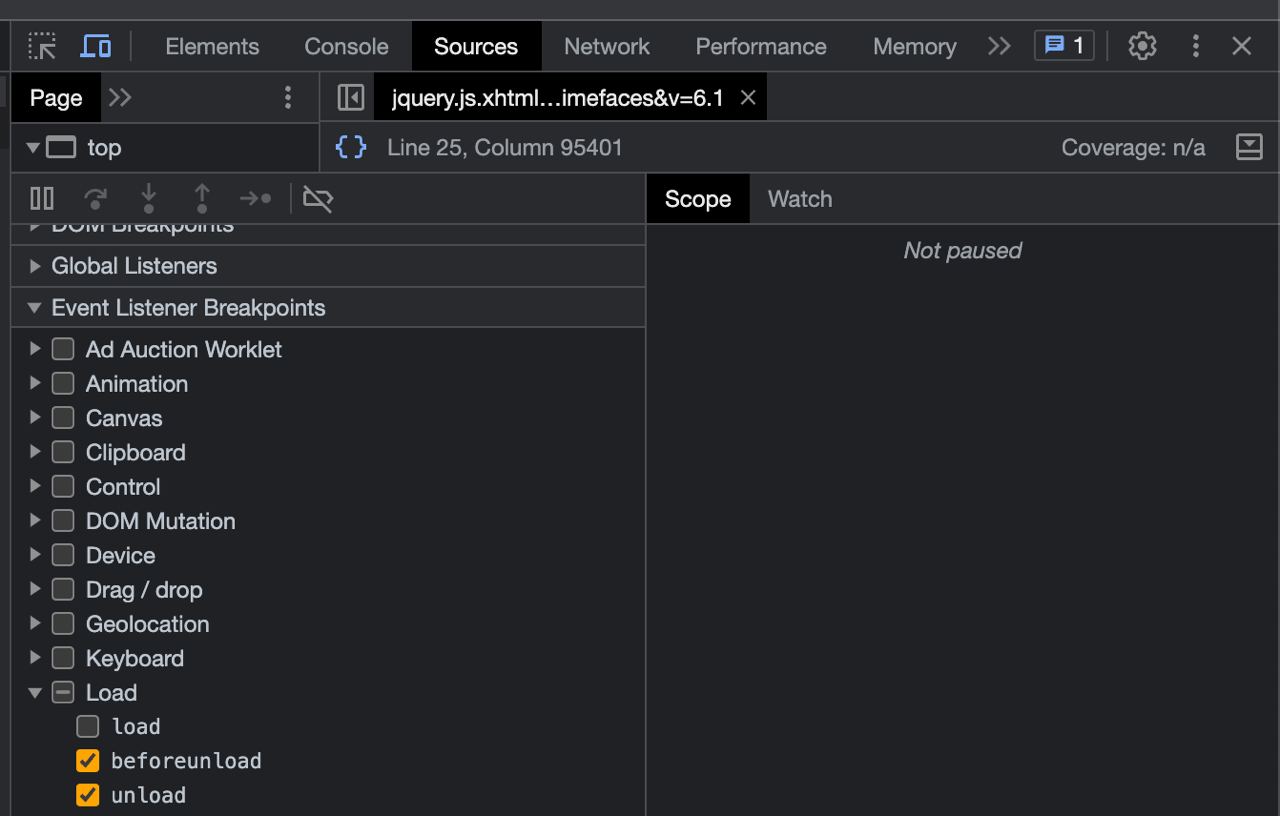Show more DevTools tabs chevron
The width and height of the screenshot is (1280, 816).
[x=999, y=46]
